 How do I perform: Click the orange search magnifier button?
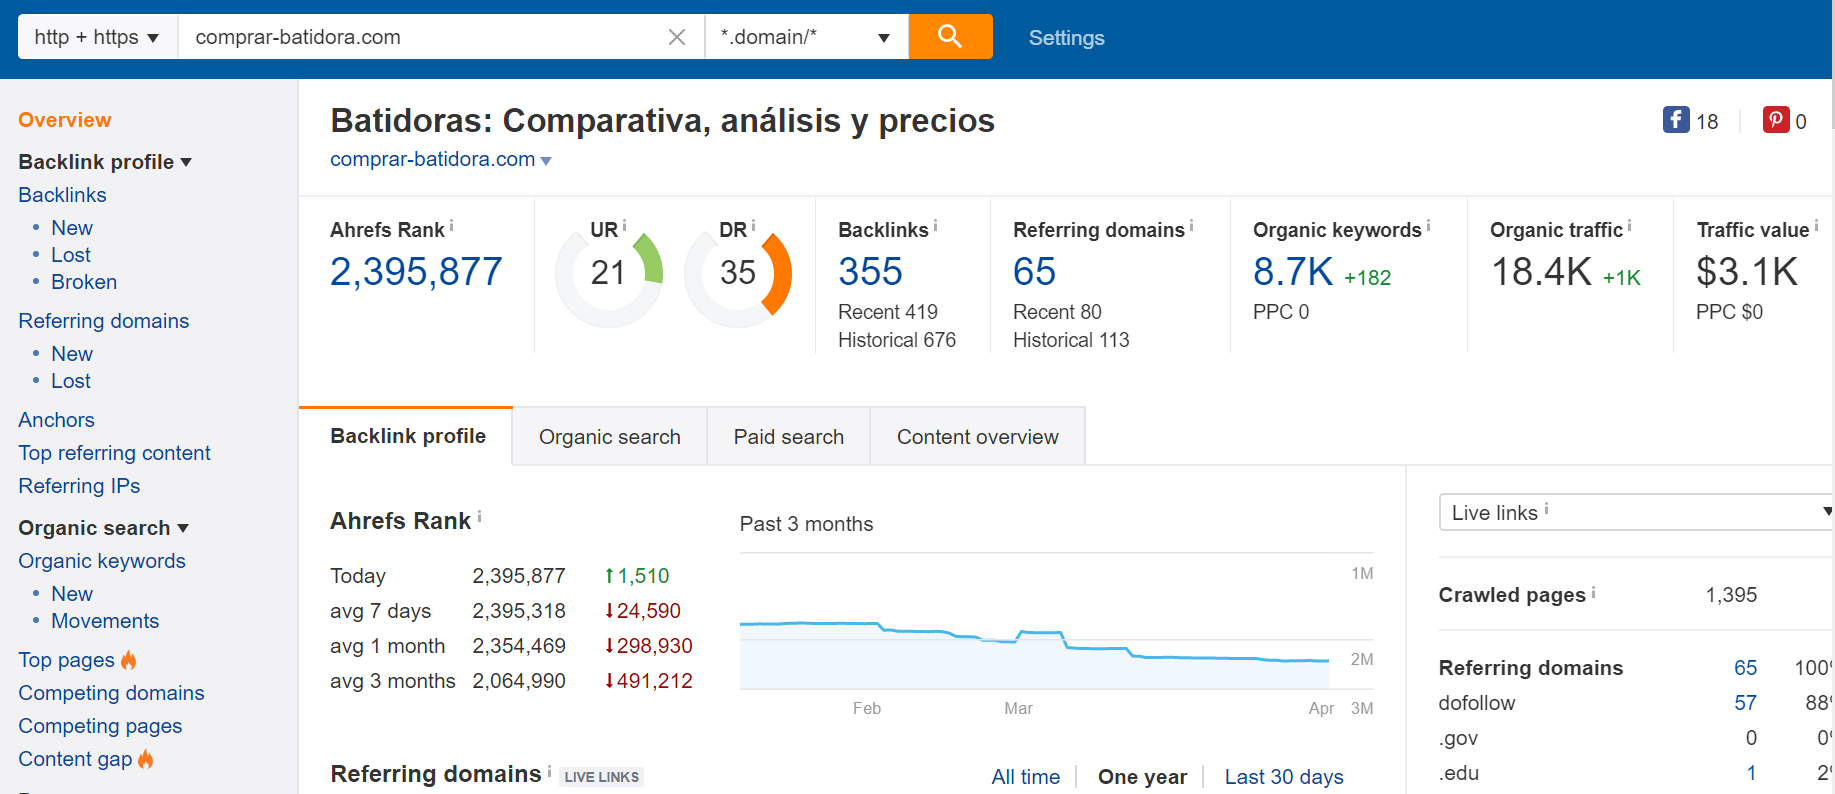point(950,37)
